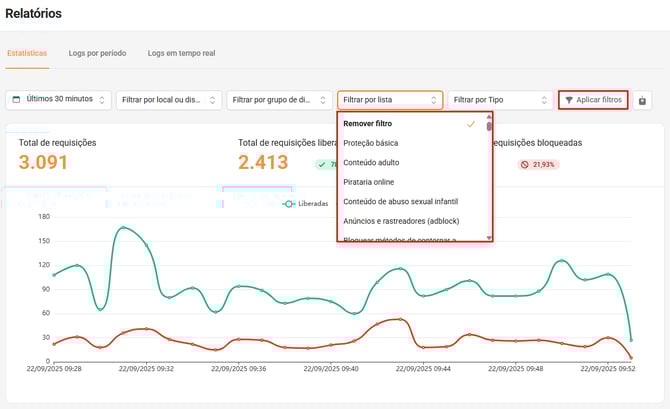Click the clipboard icon next to Aplicar filtros
This screenshot has width=670, height=409.
point(642,100)
